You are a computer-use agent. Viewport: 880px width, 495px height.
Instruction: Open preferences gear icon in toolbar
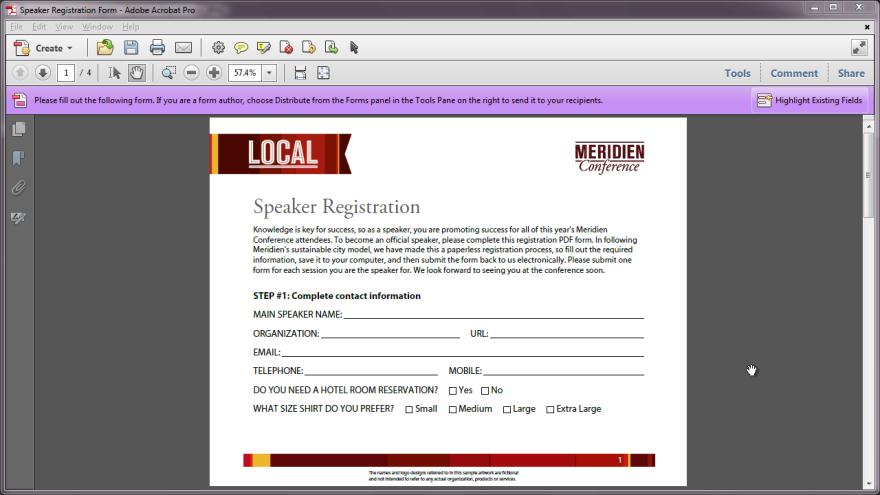(218, 48)
